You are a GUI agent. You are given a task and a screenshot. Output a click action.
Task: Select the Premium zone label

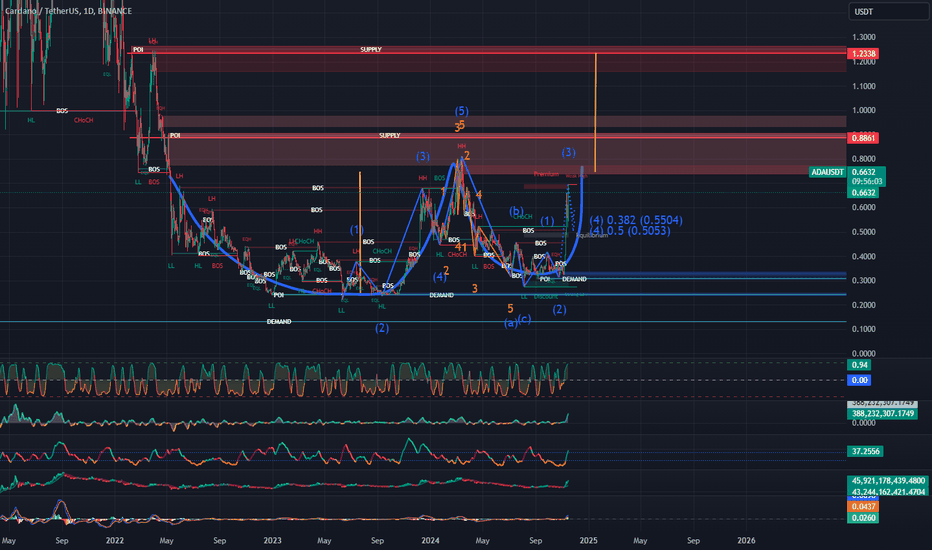(546, 174)
